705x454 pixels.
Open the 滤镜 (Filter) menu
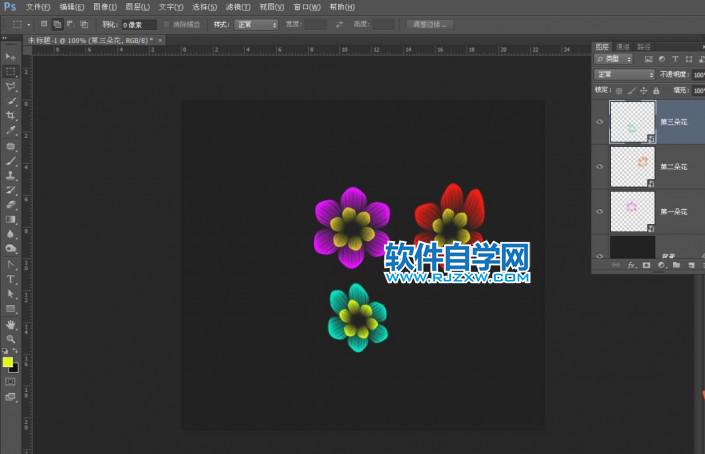click(238, 7)
